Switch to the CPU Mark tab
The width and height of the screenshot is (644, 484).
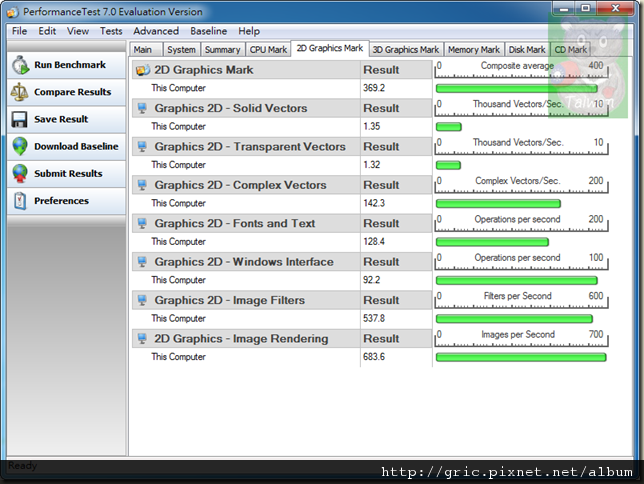268,50
